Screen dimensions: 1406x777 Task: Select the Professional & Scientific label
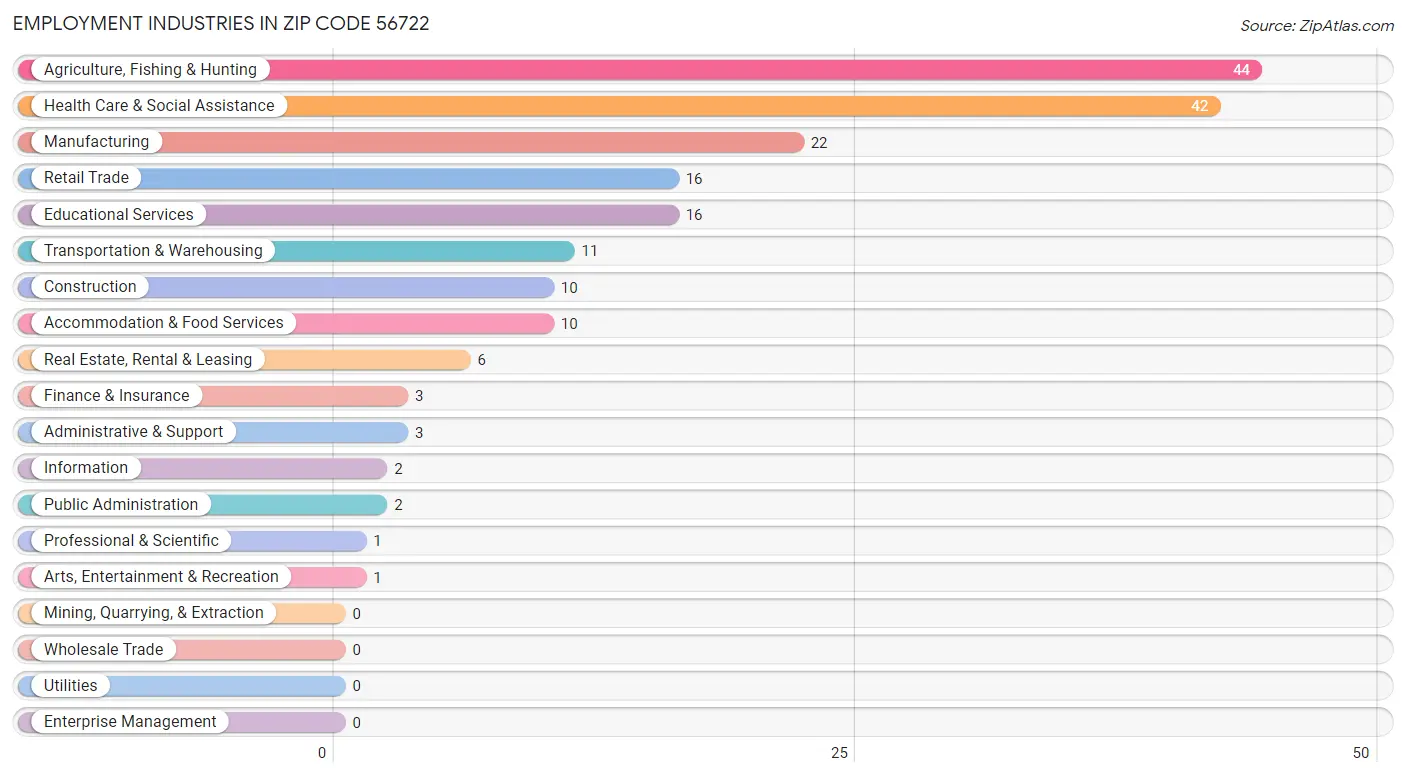point(131,541)
